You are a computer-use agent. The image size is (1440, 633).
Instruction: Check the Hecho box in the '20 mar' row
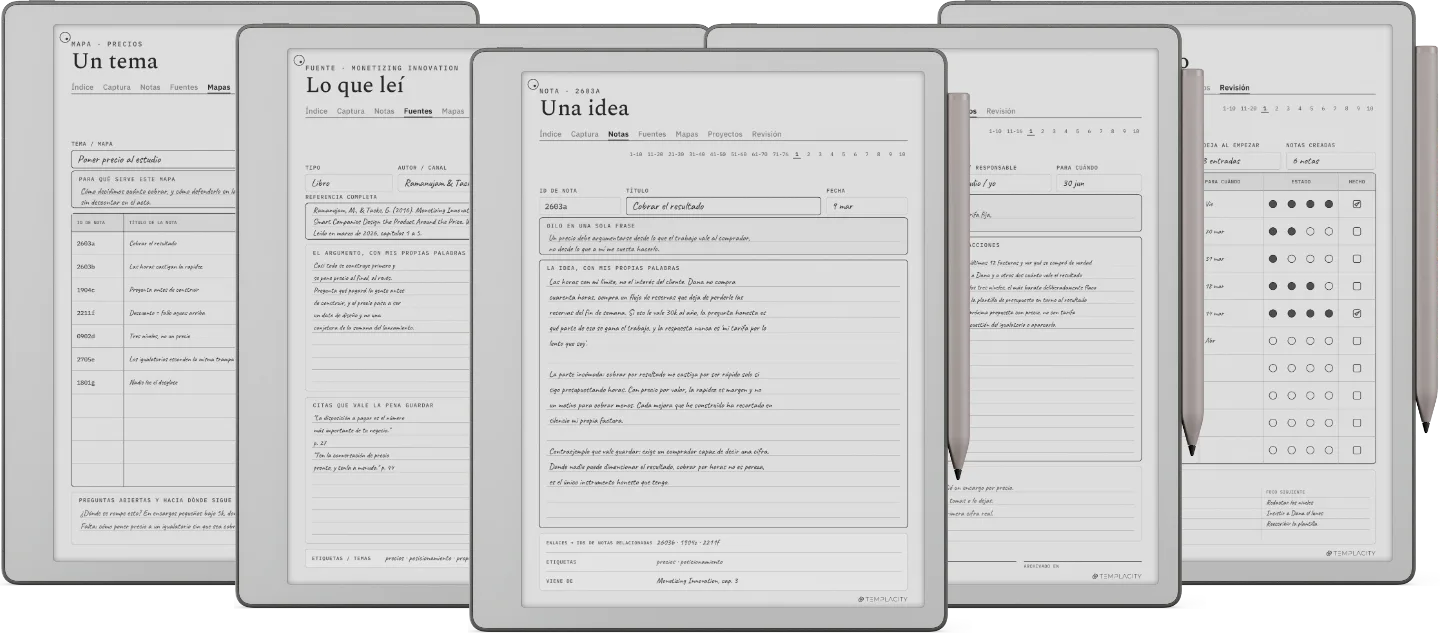tap(1356, 231)
